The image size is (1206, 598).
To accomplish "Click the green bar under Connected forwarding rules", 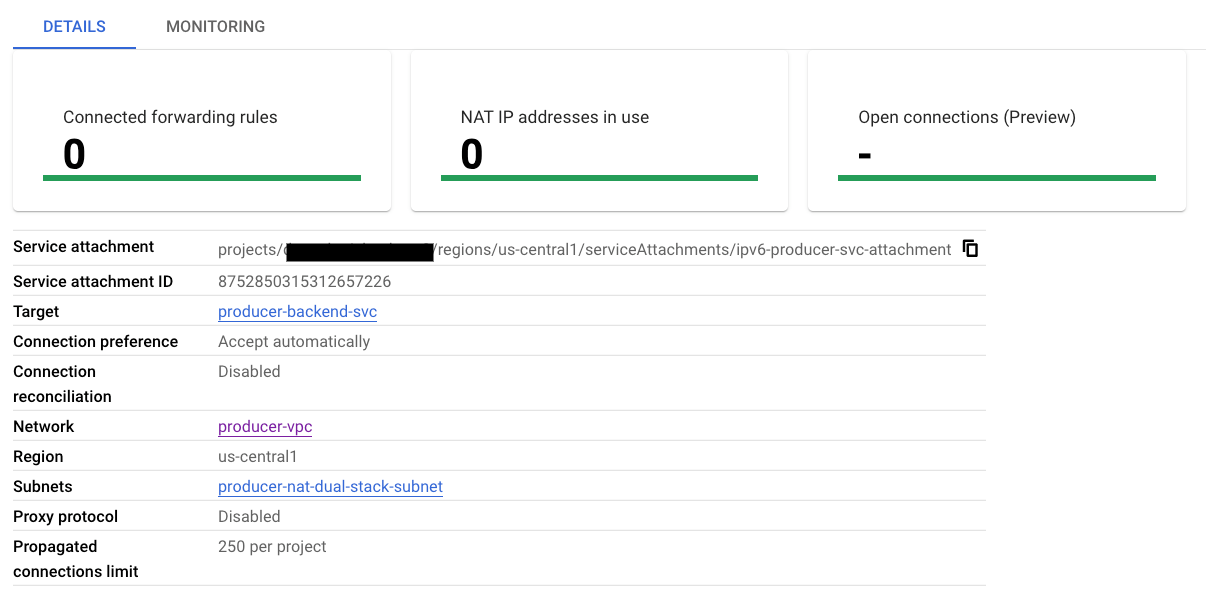I will pos(202,178).
